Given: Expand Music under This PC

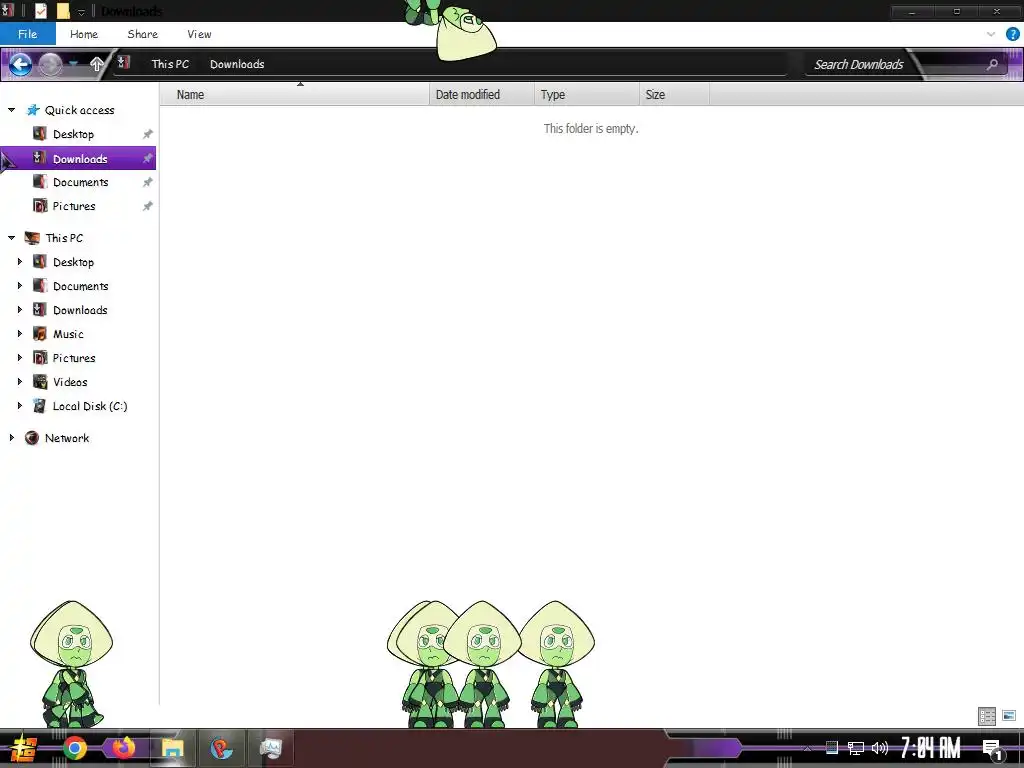Looking at the screenshot, I should (20, 334).
